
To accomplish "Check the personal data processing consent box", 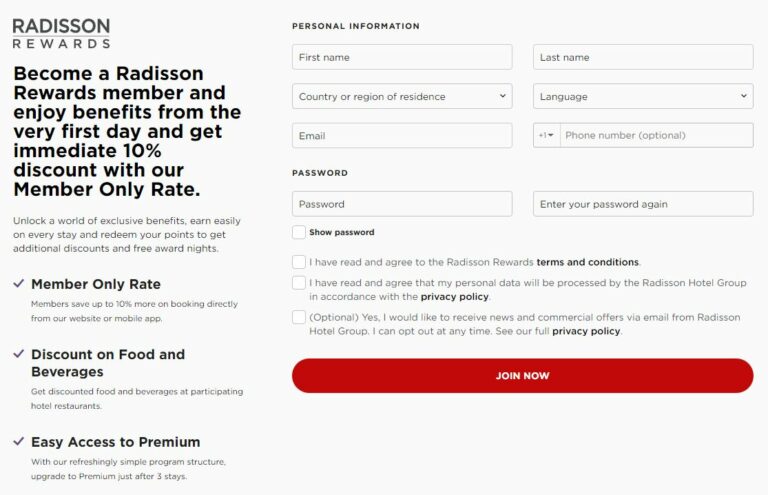I will point(299,283).
